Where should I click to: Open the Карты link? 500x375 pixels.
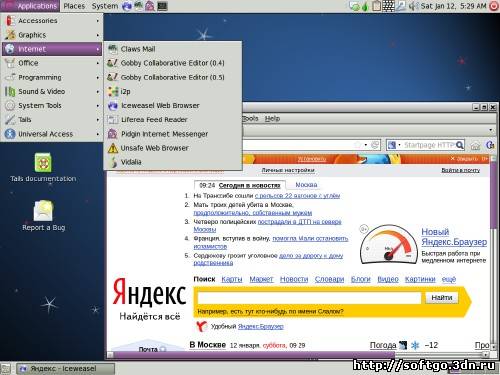pos(232,279)
